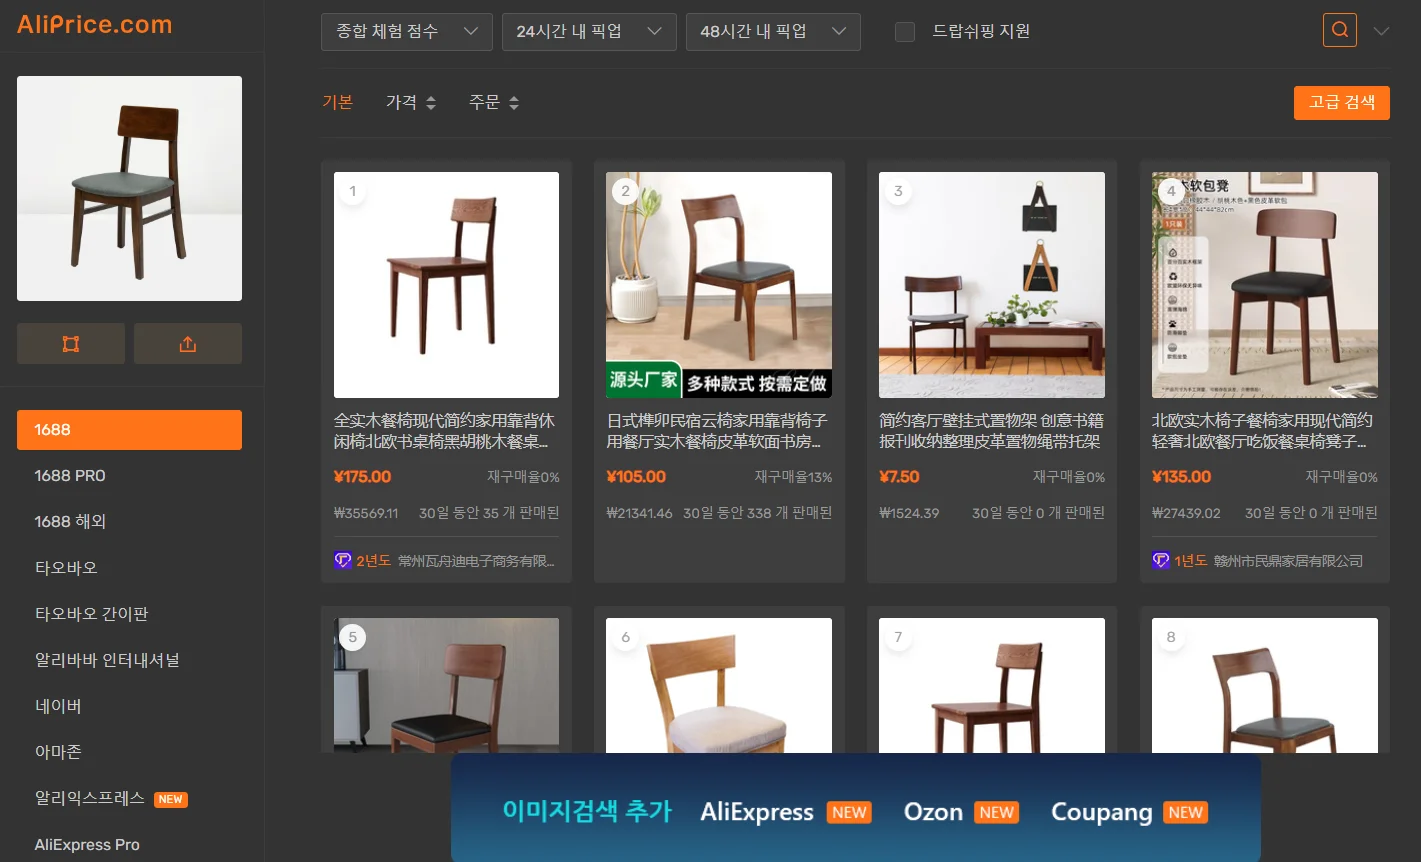Open product 6 chair thumbnail
The image size is (1421, 862).
(x=719, y=685)
